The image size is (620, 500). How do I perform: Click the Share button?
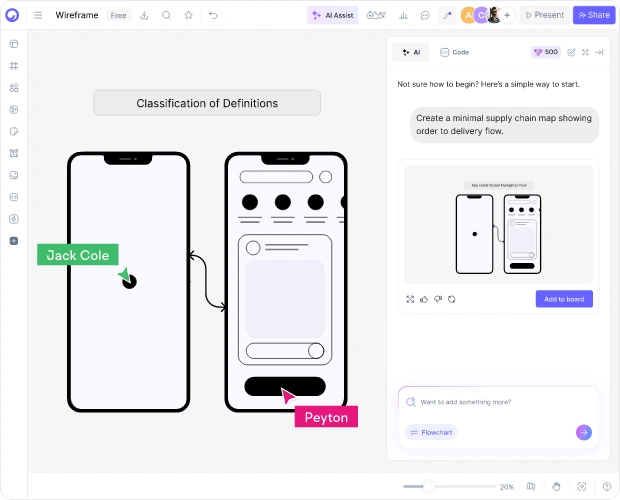594,15
